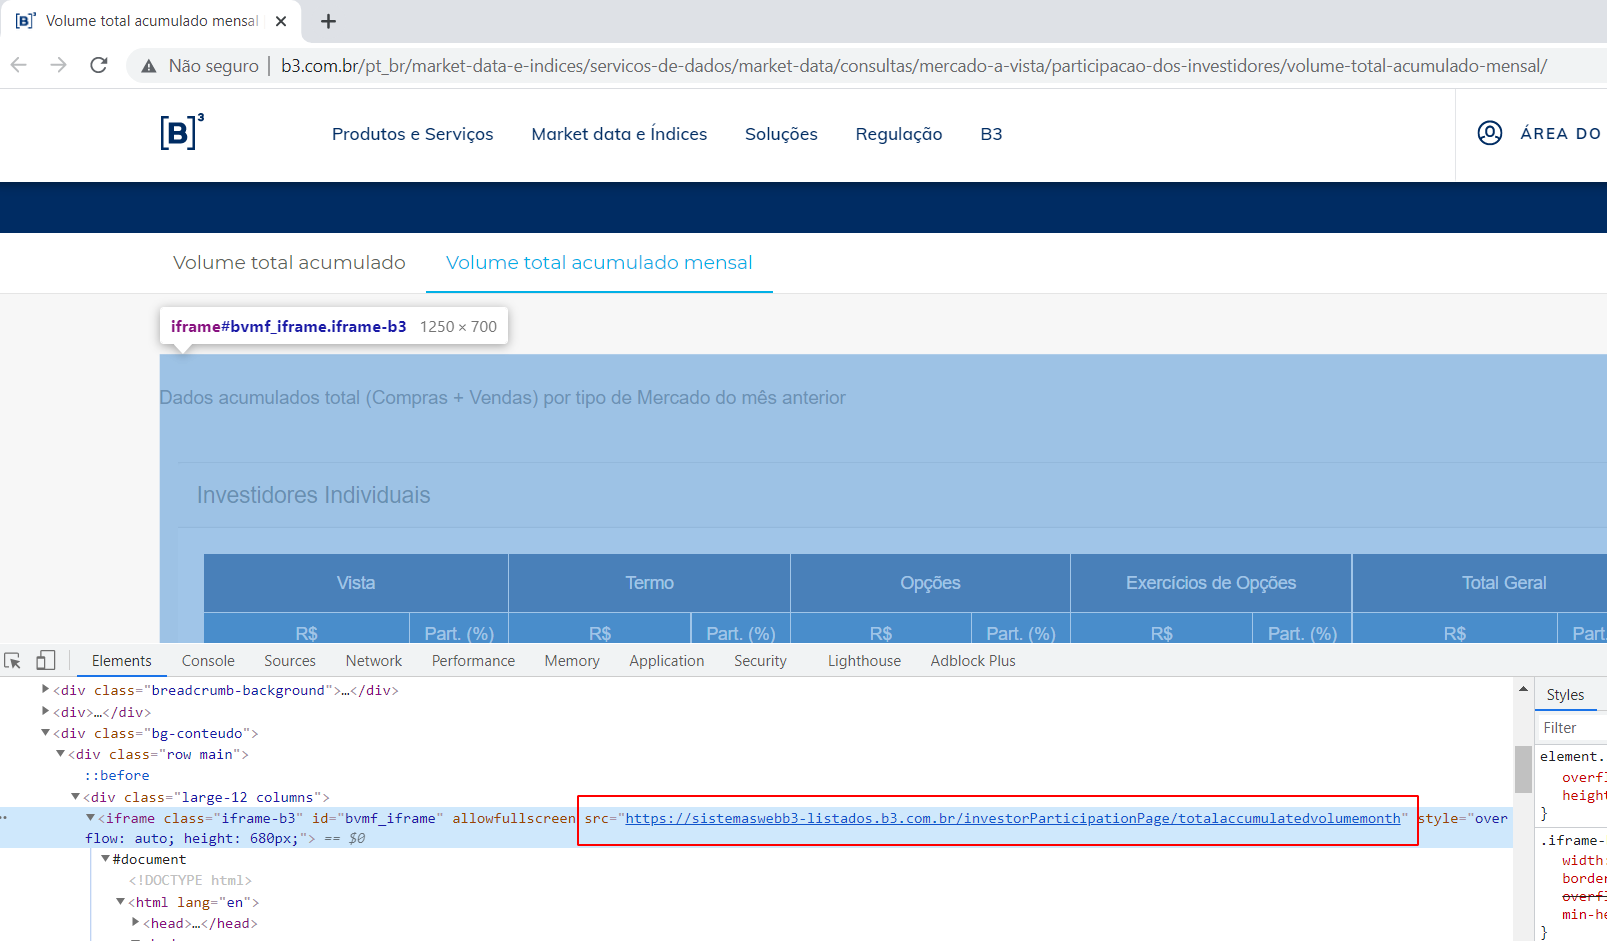Click the 'Não seguro' security warning icon

(149, 66)
